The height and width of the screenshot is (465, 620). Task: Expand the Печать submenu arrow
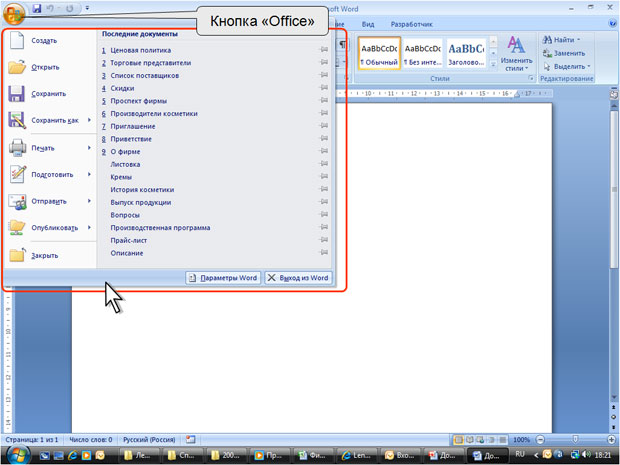tap(89, 147)
